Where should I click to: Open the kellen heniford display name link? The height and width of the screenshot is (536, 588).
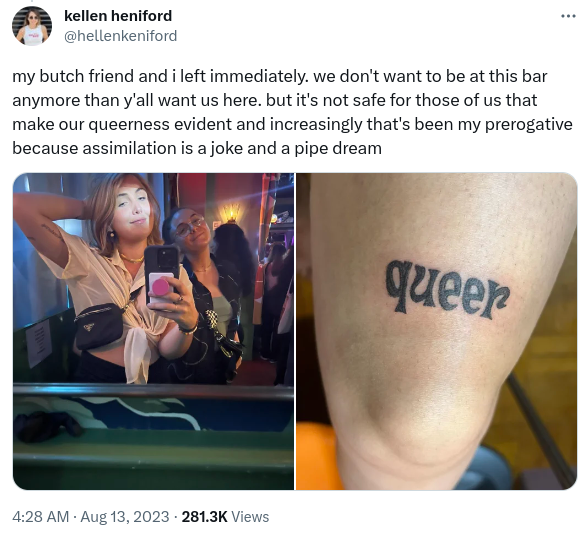[x=118, y=16]
